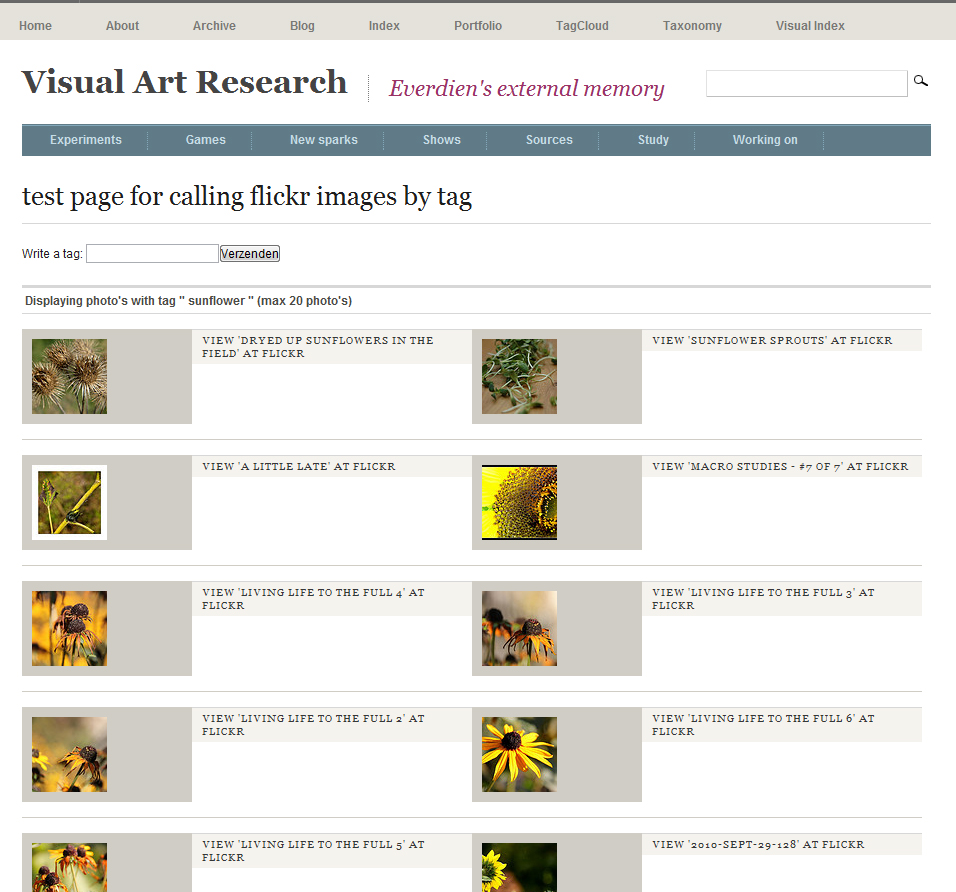Open the dried sunflowers thumbnail
This screenshot has height=892, width=956.
click(x=70, y=377)
